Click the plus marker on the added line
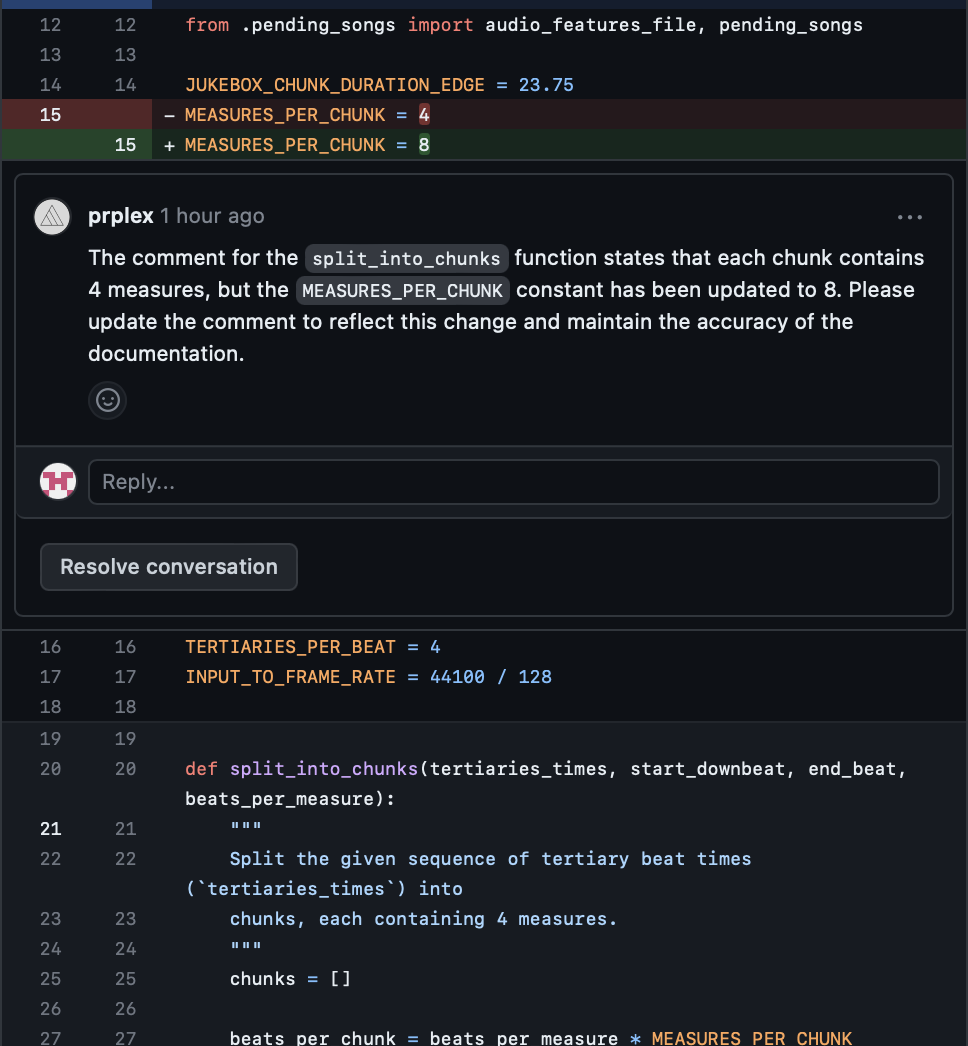Image resolution: width=968 pixels, height=1046 pixels. 169,145
